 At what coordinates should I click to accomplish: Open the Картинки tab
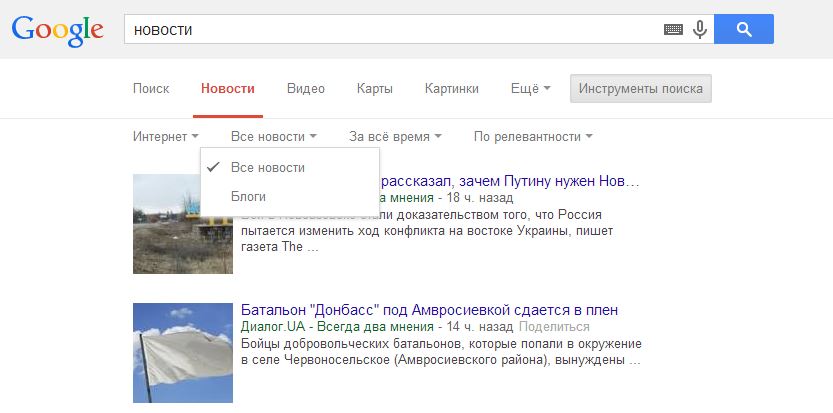[x=451, y=89]
